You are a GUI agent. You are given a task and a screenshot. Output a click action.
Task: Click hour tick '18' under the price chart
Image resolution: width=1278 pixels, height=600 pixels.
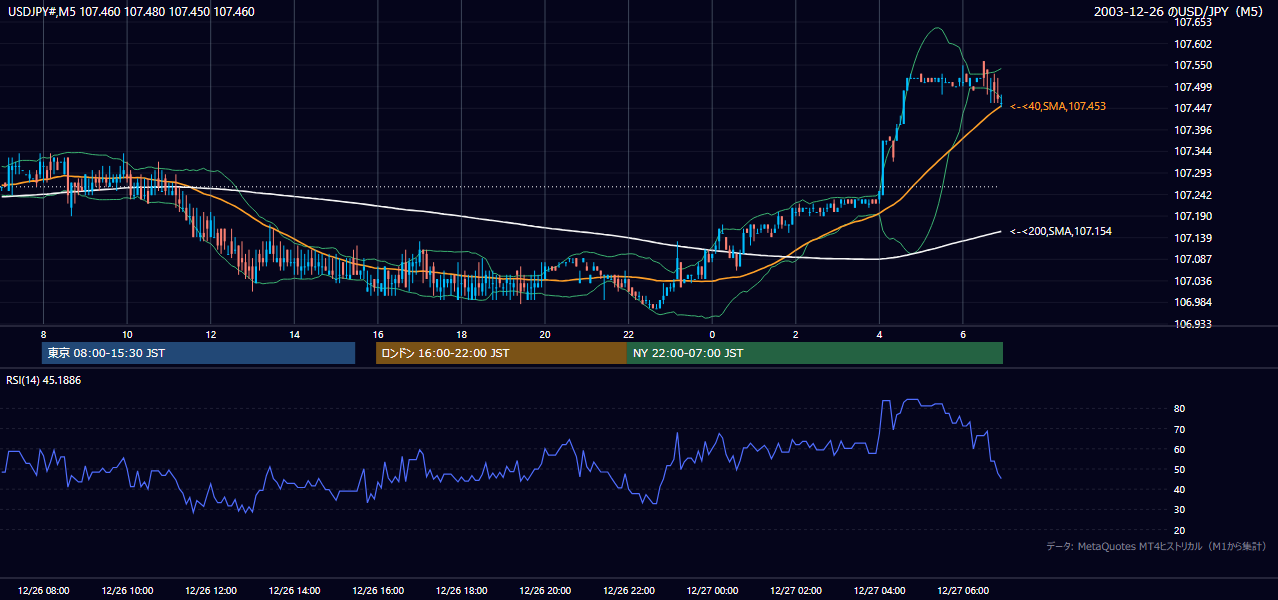(x=461, y=334)
